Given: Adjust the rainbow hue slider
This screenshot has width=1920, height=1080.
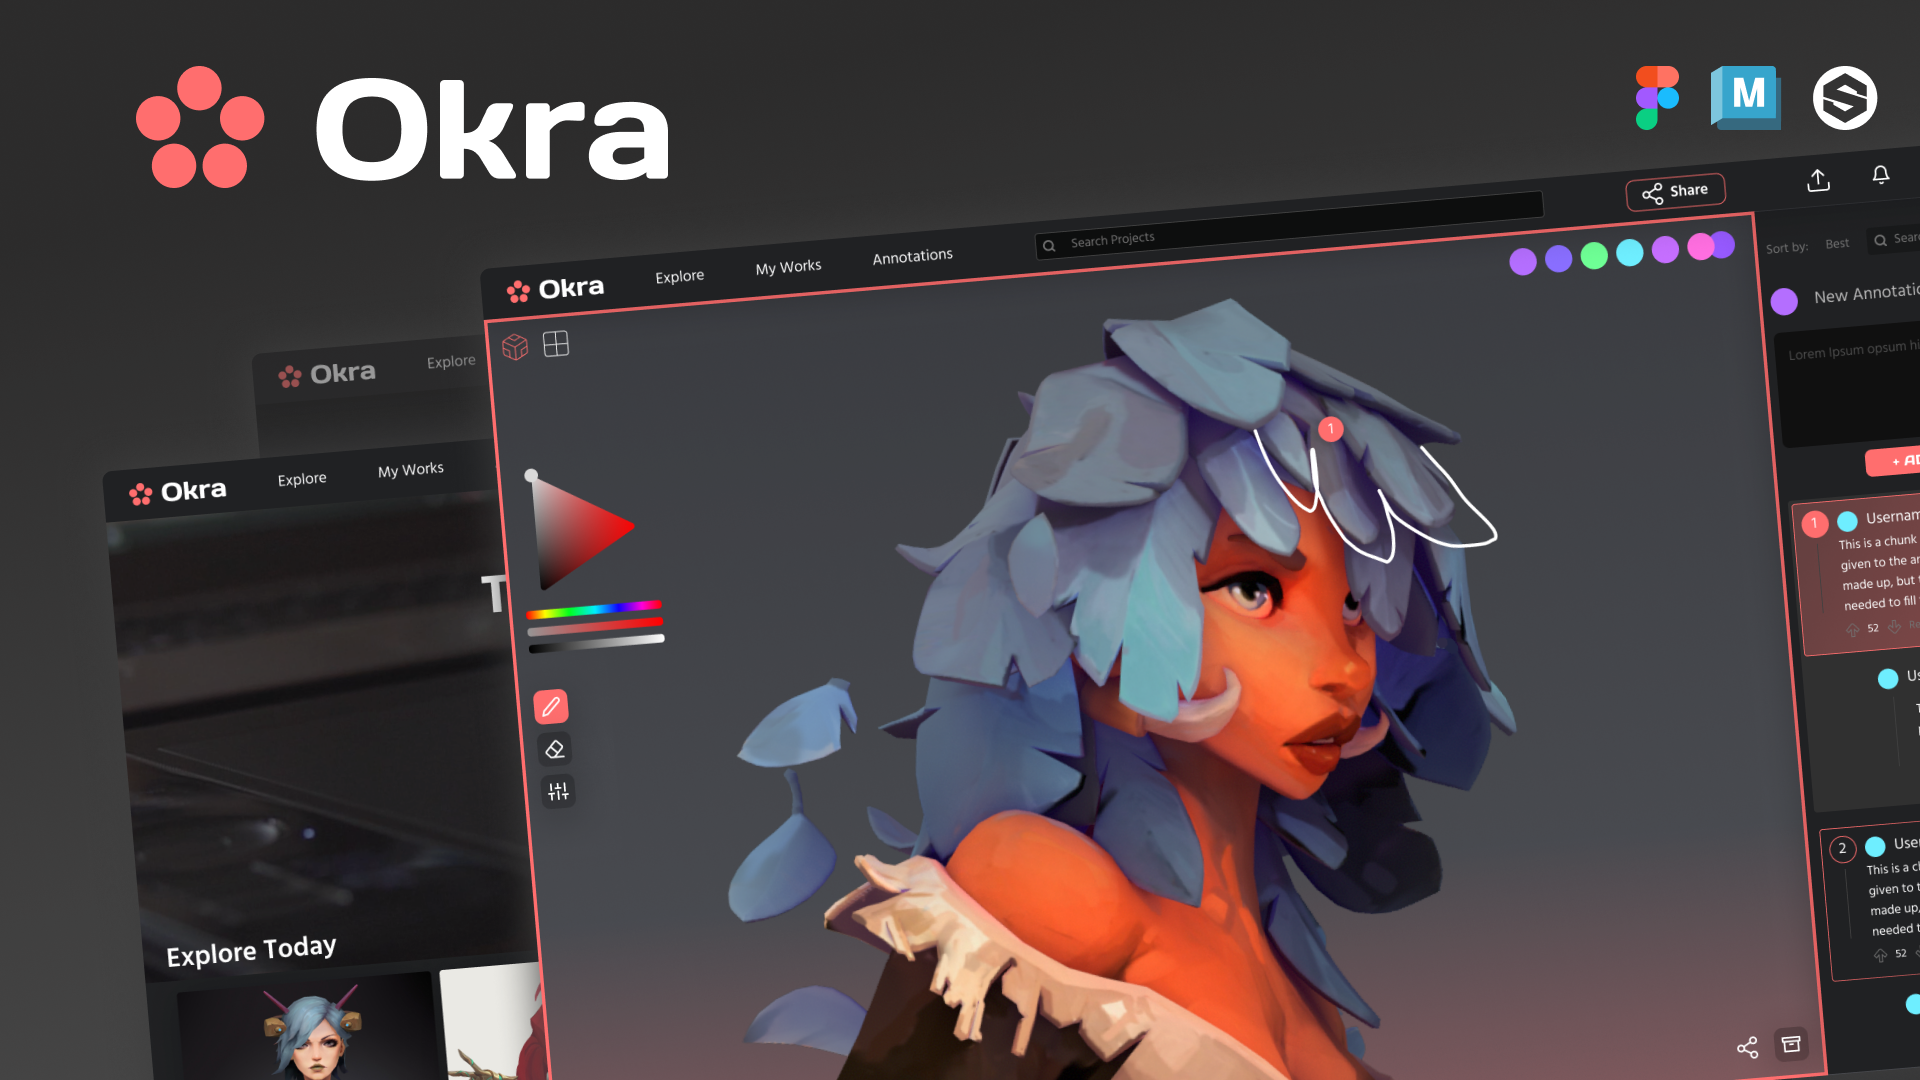Looking at the screenshot, I should pyautogui.click(x=594, y=609).
